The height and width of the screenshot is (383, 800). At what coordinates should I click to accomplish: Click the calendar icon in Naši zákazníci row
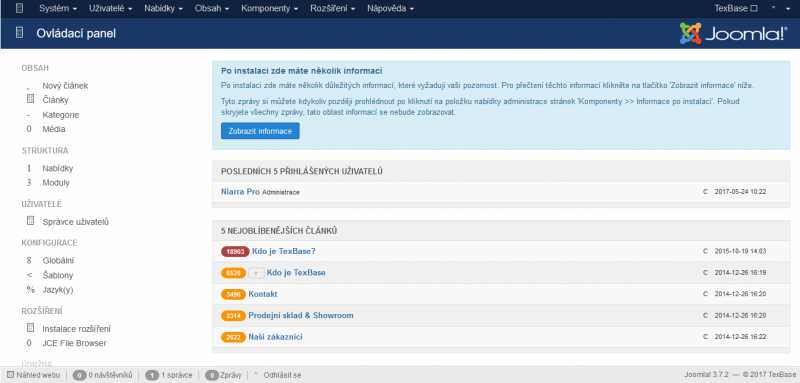click(x=706, y=337)
